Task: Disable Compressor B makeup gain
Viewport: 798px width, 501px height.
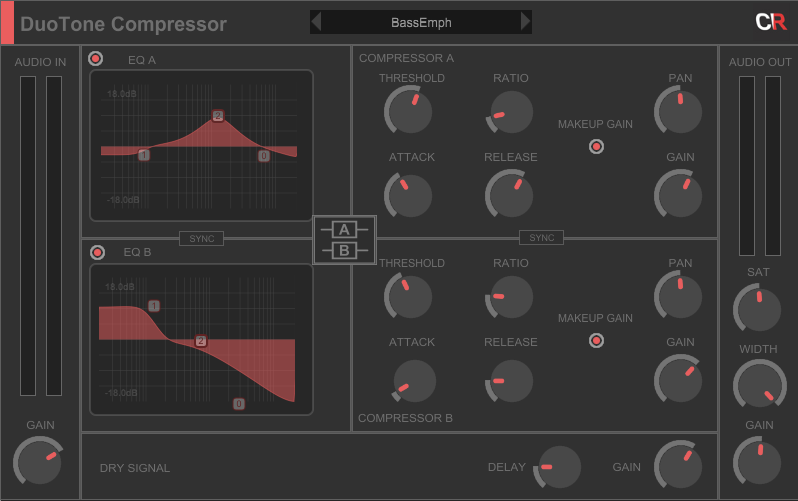Action: tap(596, 340)
